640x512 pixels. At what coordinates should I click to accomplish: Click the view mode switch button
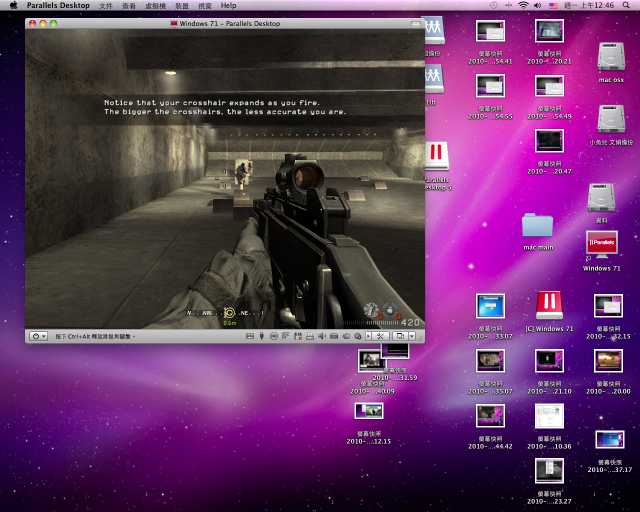coord(400,336)
